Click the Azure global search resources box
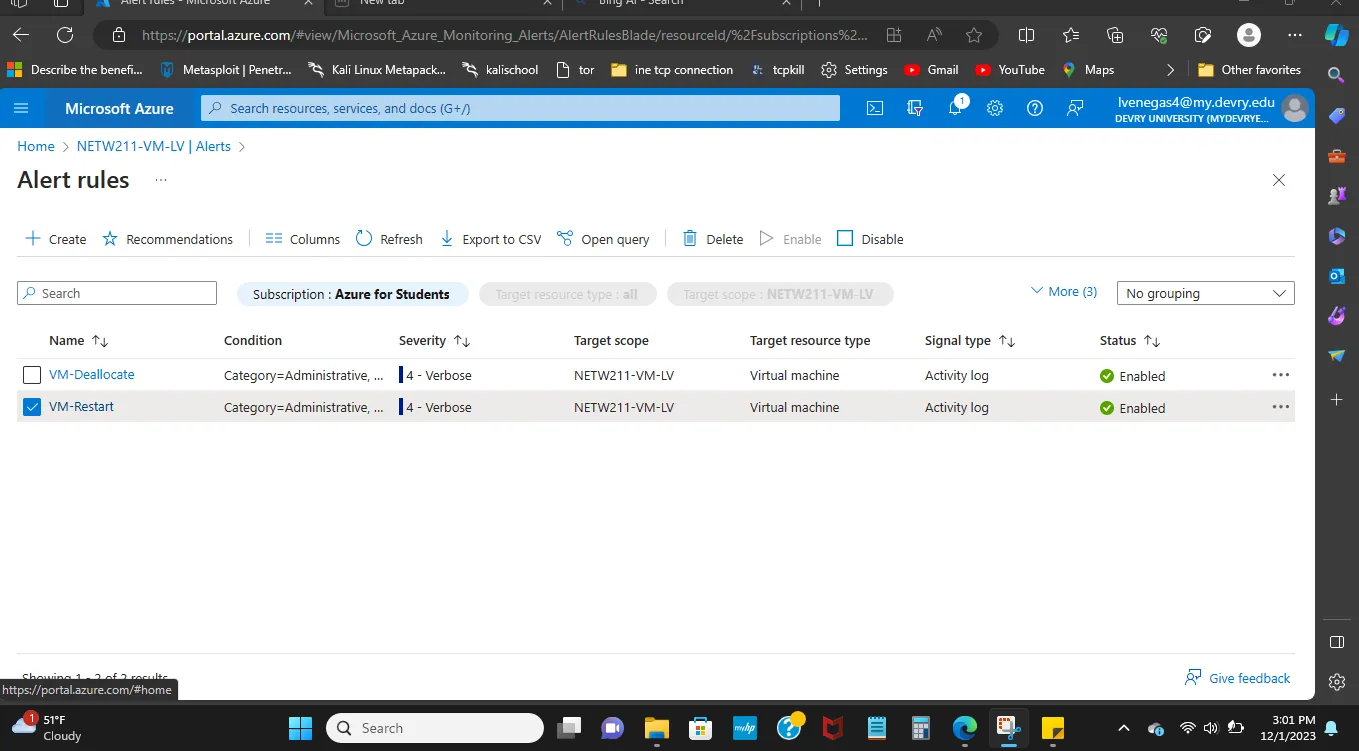Viewport: 1359px width, 751px height. pyautogui.click(x=520, y=108)
